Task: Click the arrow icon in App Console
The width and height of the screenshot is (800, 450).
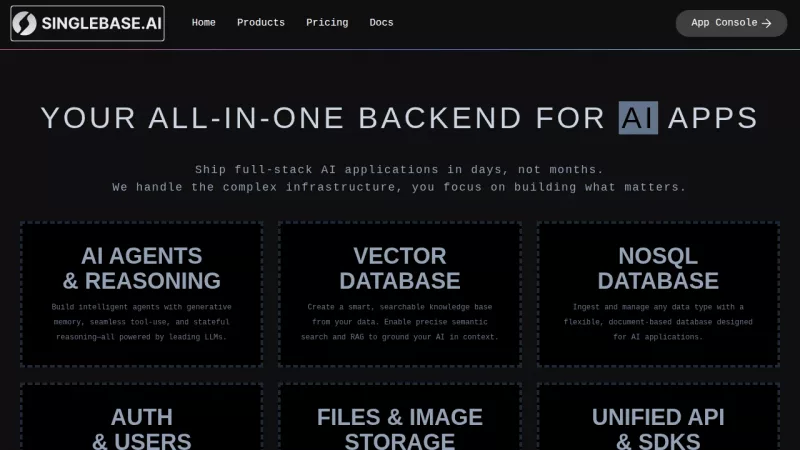Action: tap(767, 23)
